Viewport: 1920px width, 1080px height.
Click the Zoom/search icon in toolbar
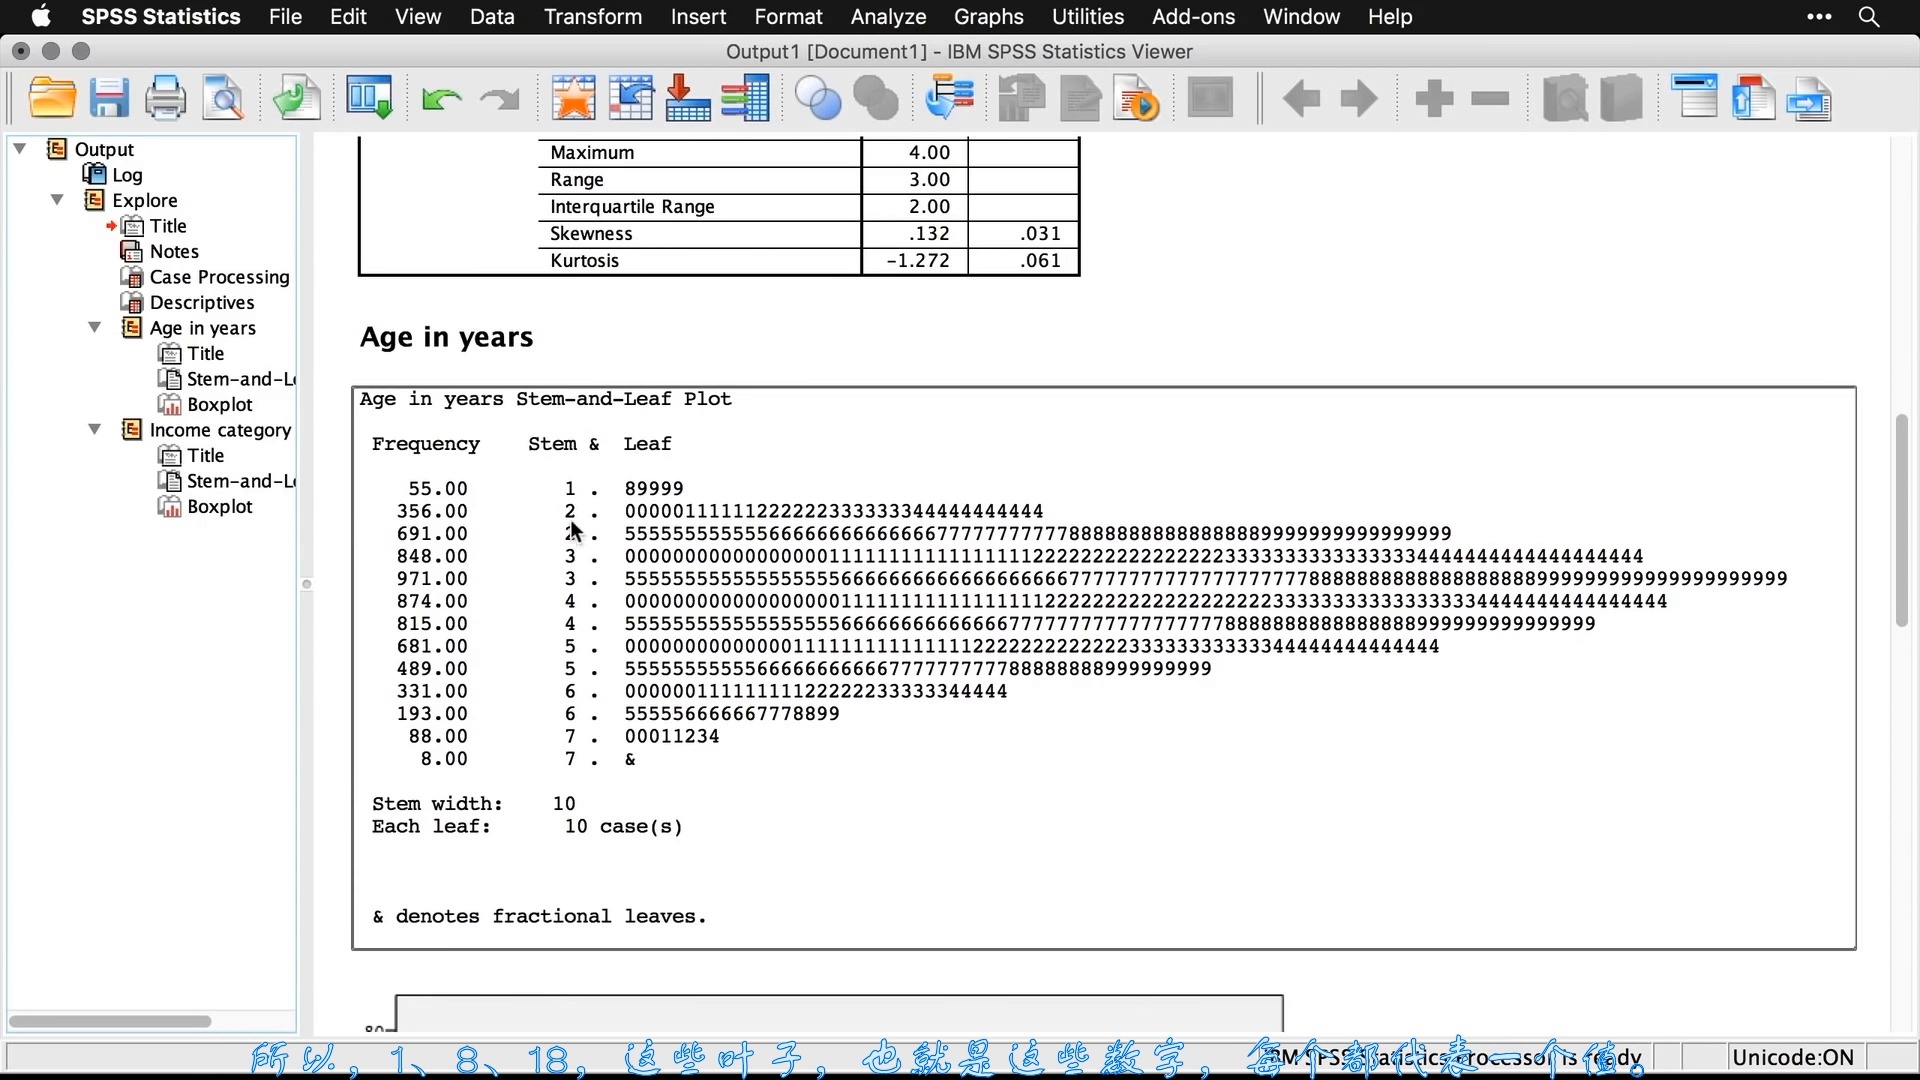point(224,99)
